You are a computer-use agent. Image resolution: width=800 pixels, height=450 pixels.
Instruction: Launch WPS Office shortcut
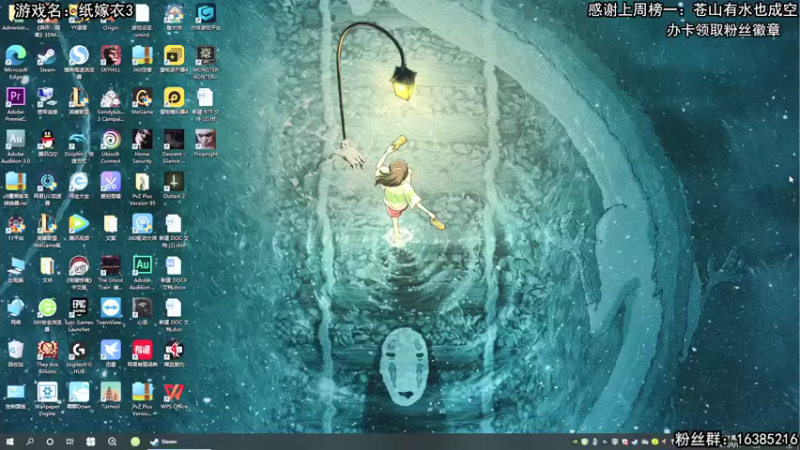174,397
